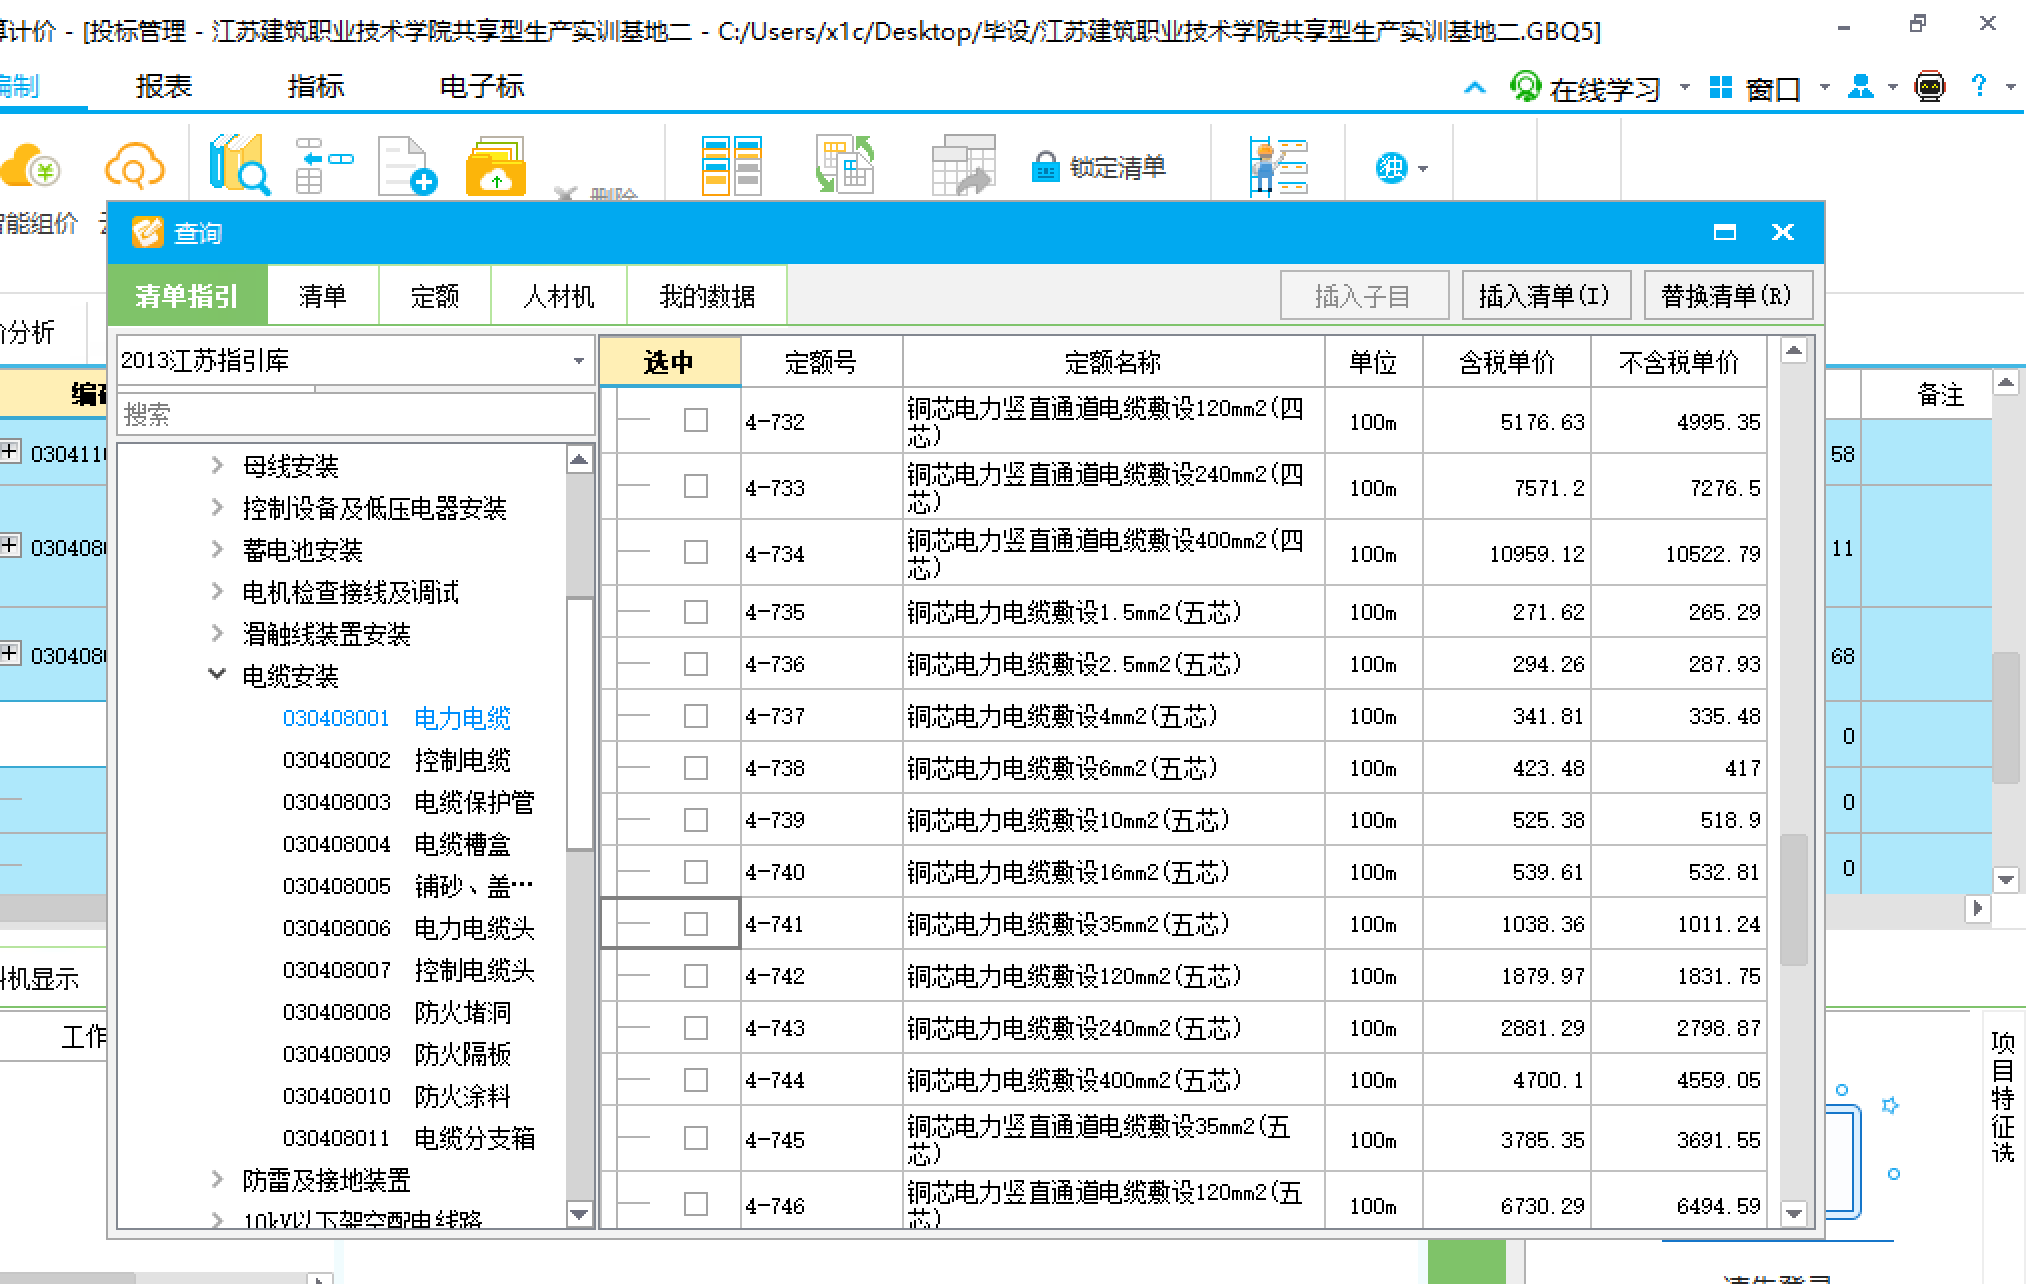
Task: Switch to the 定额 tab
Action: (x=435, y=295)
